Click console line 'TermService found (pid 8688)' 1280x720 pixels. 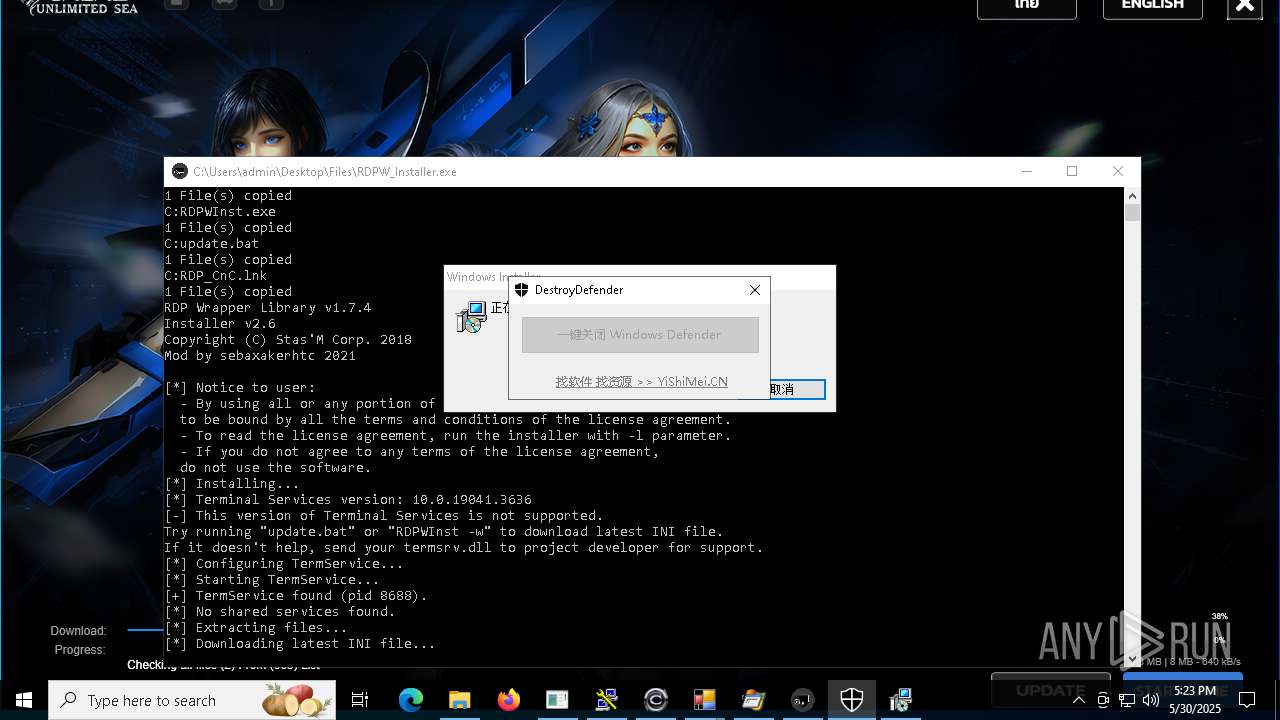(311, 596)
